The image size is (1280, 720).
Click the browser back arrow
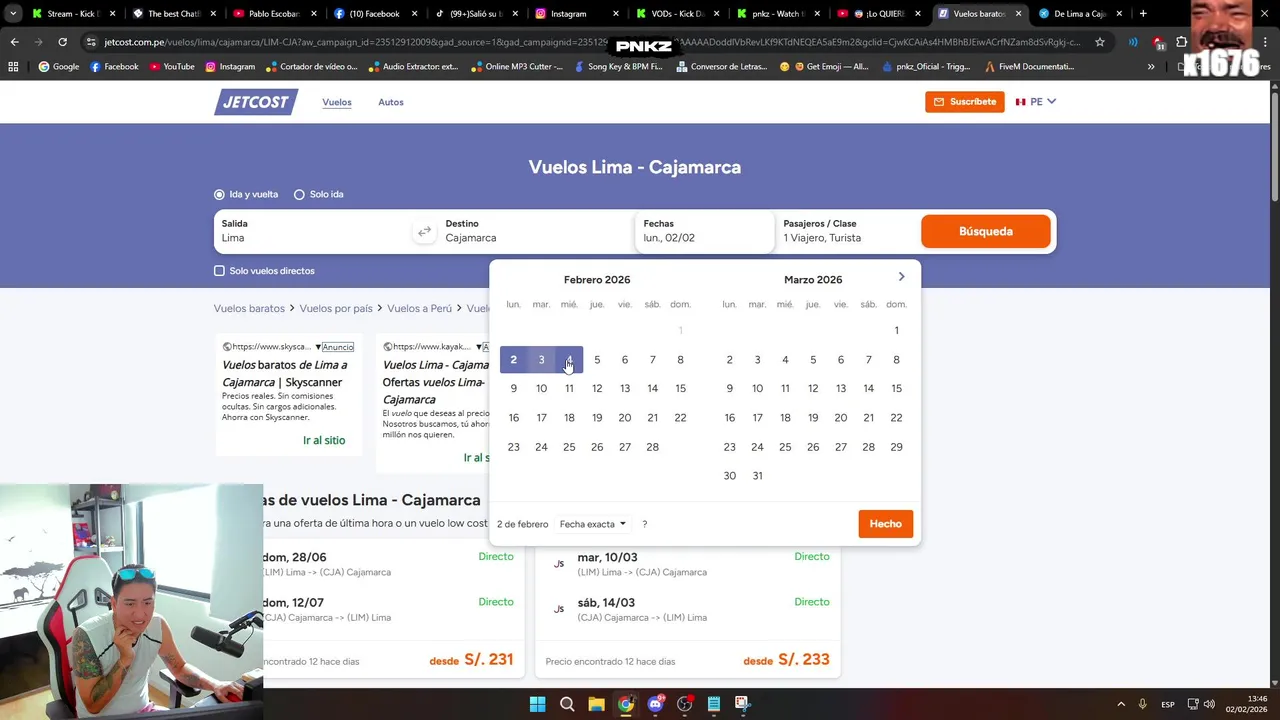coord(14,42)
